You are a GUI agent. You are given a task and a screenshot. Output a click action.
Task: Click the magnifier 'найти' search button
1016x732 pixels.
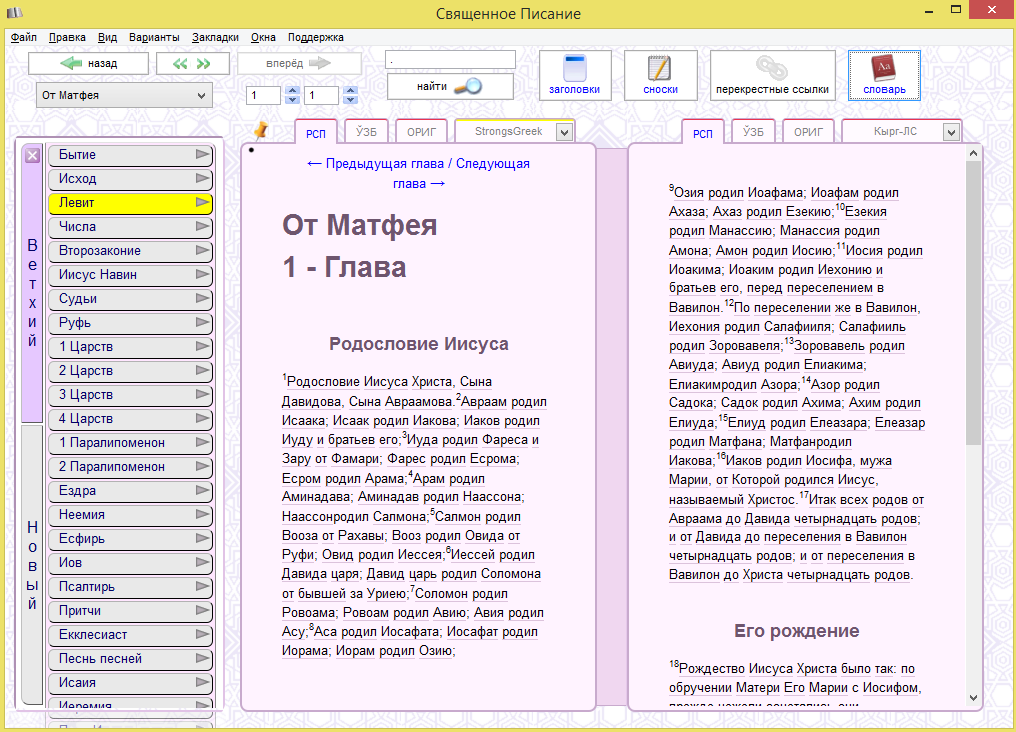tap(450, 86)
